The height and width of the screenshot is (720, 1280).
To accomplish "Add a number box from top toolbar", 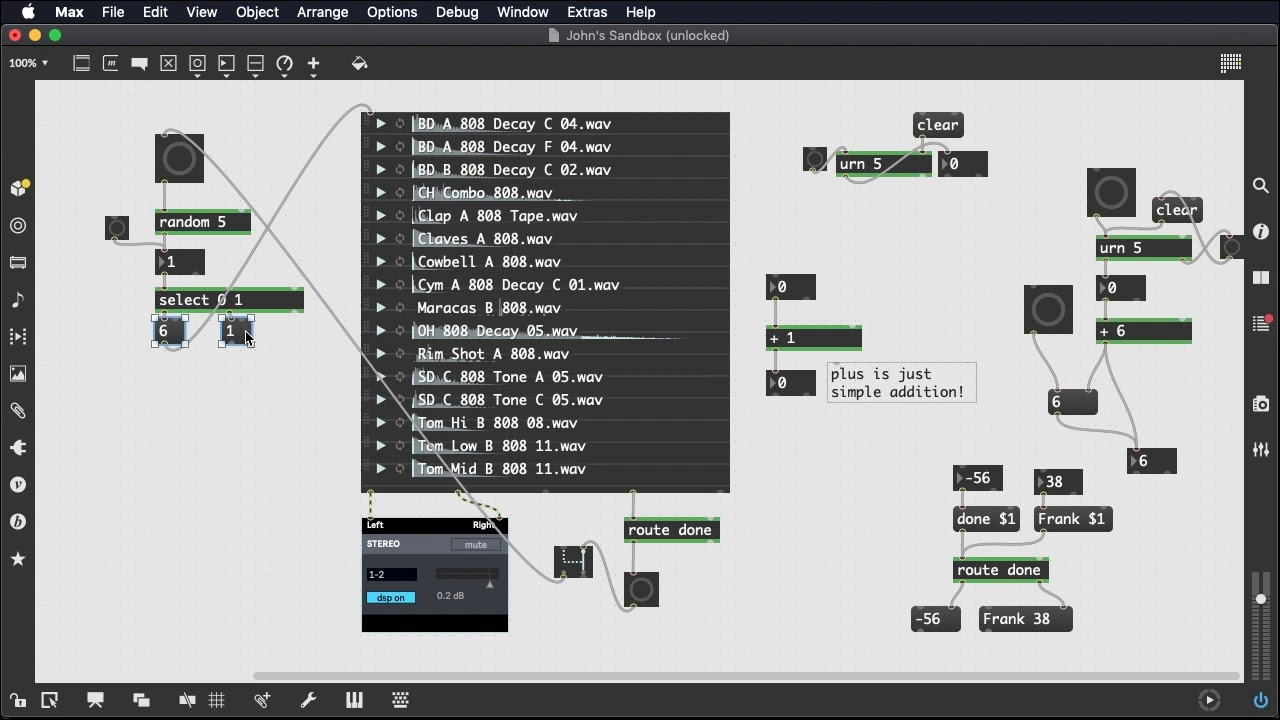I will tap(227, 63).
